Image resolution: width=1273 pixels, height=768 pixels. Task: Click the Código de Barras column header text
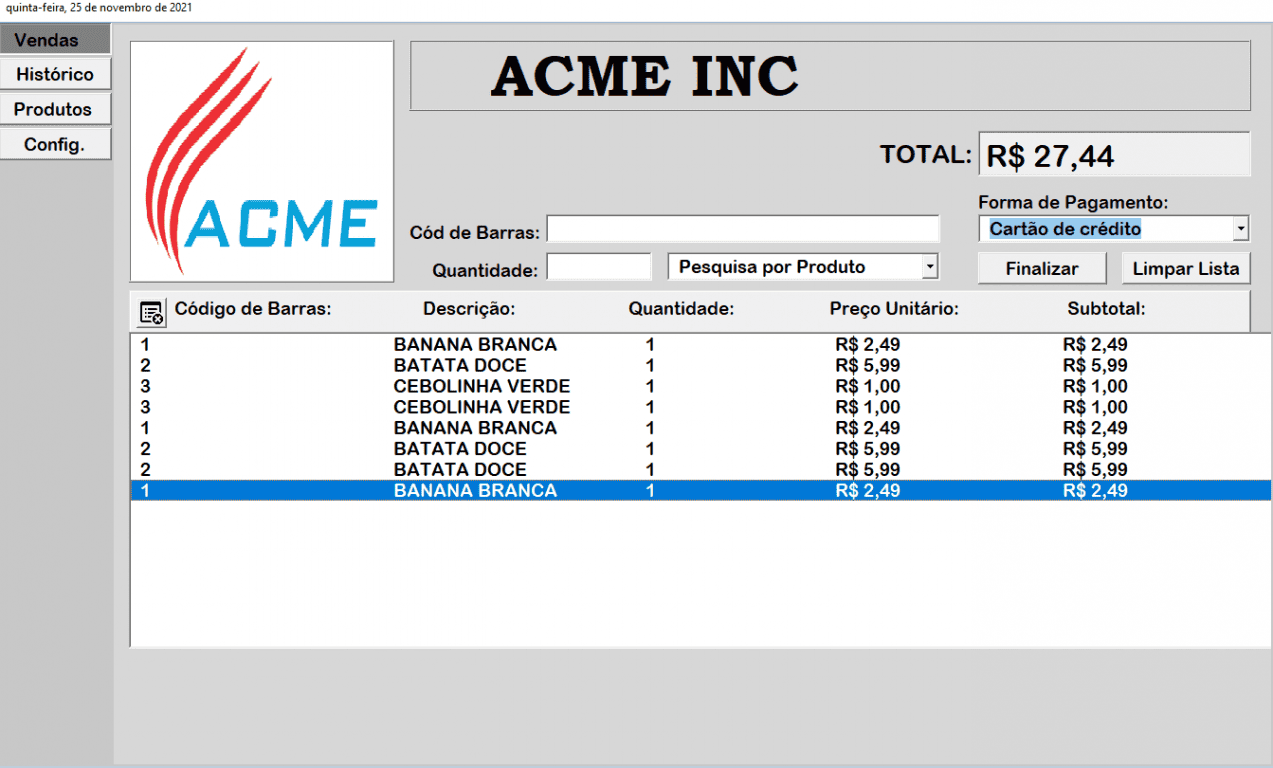coord(253,309)
